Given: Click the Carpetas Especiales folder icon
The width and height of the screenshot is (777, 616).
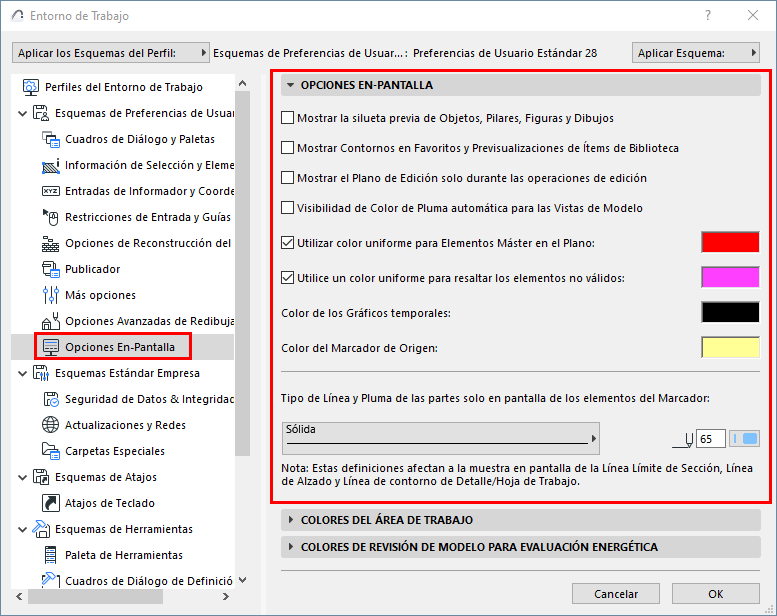Looking at the screenshot, I should point(51,451).
